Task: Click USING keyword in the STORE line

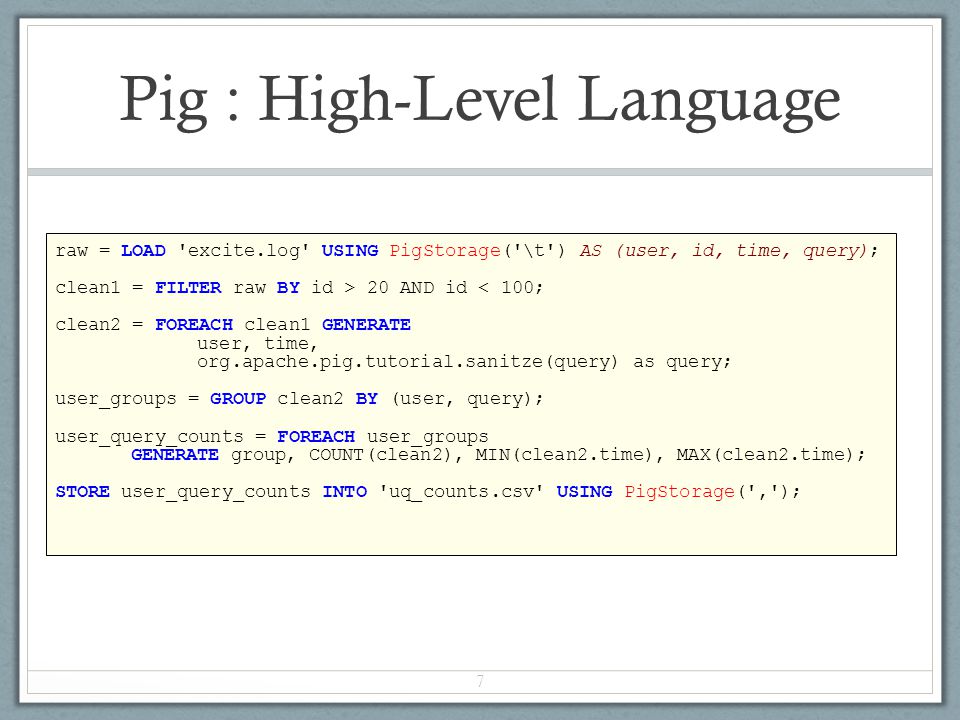Action: pyautogui.click(x=584, y=492)
